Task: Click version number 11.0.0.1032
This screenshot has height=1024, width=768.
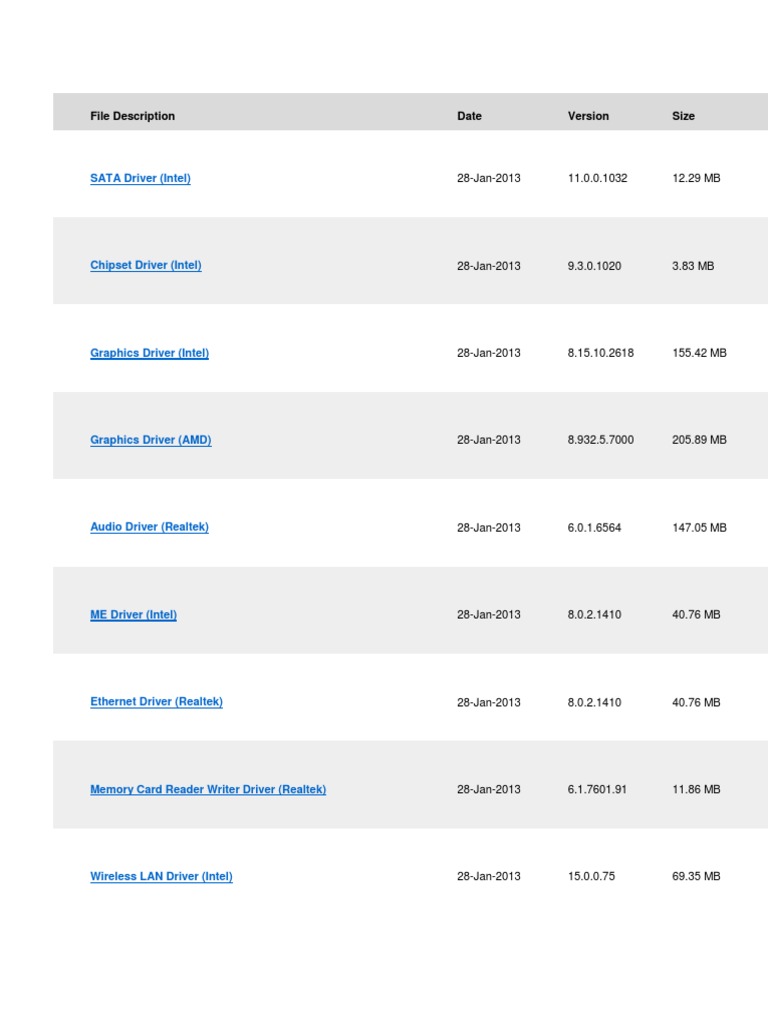Action: coord(597,178)
